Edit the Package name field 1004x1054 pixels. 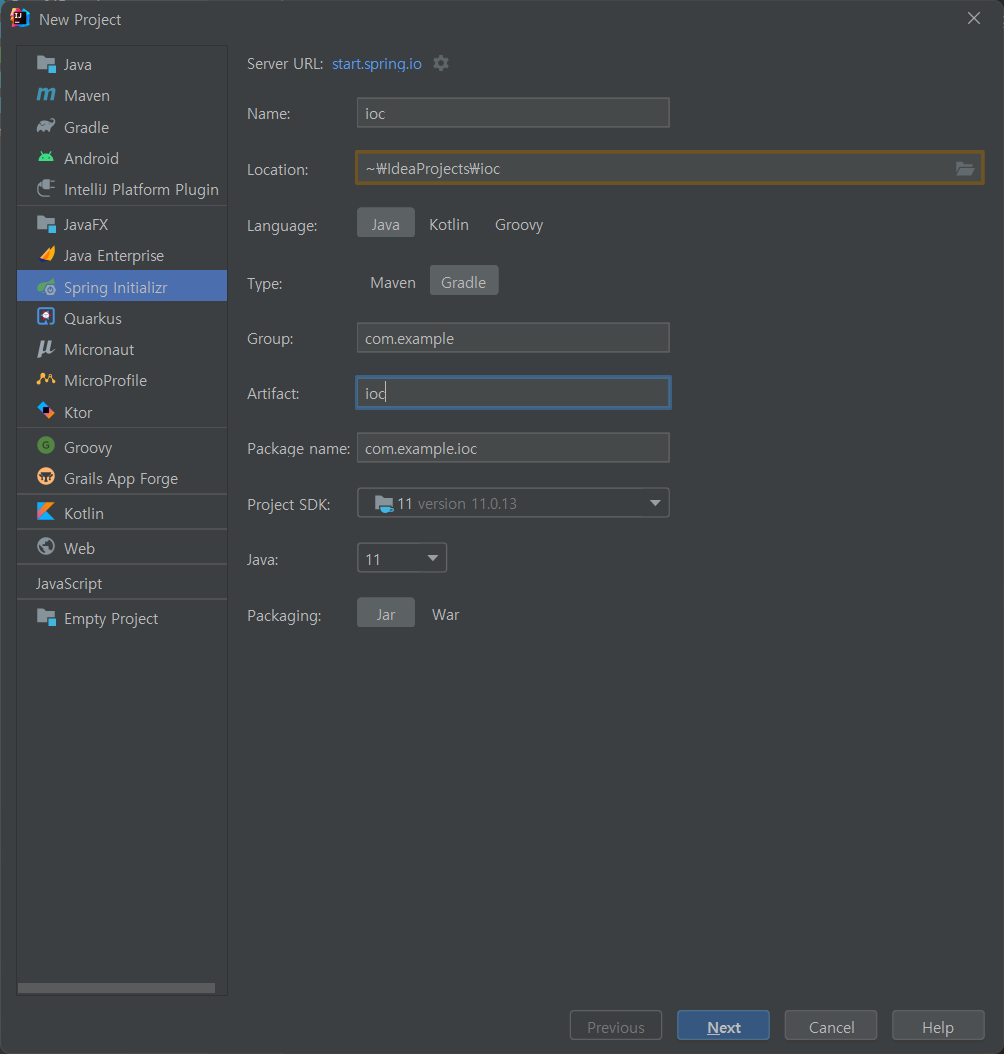click(513, 448)
